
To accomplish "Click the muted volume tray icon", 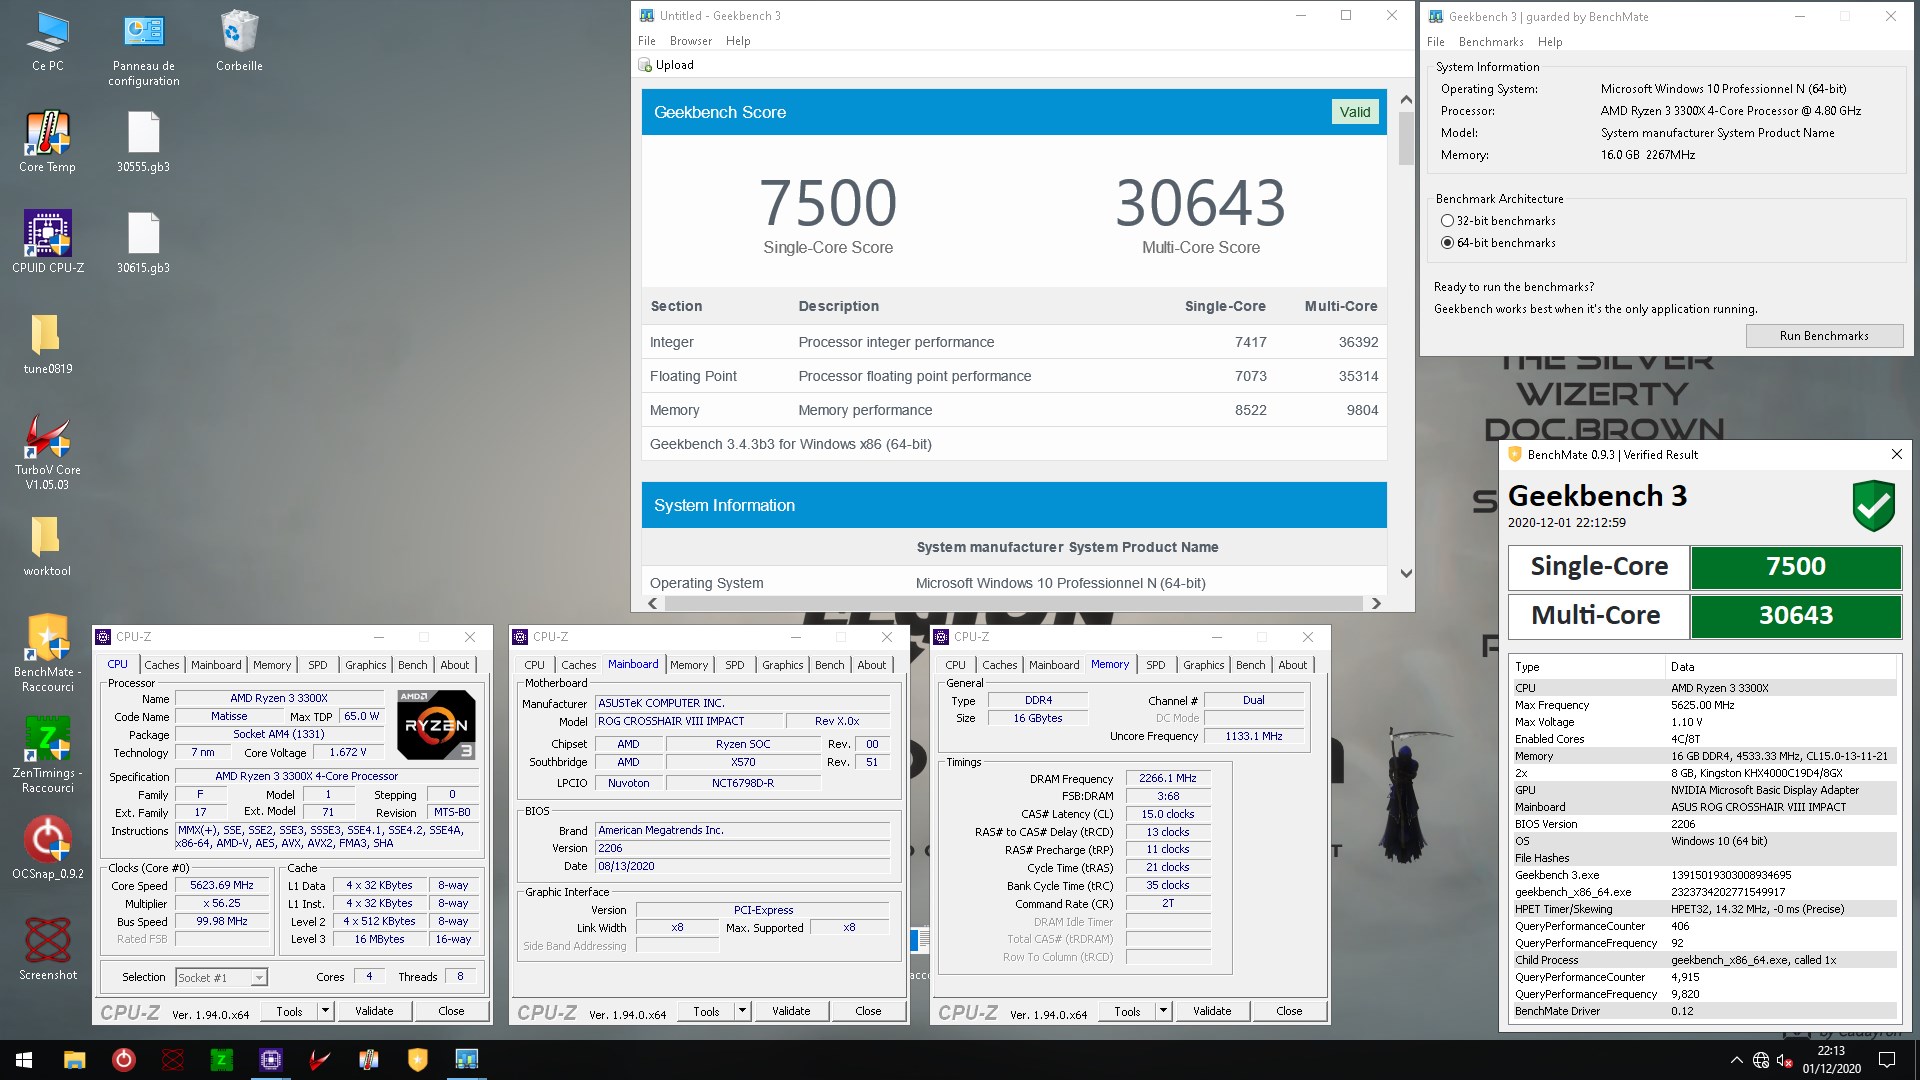I will [1785, 1060].
